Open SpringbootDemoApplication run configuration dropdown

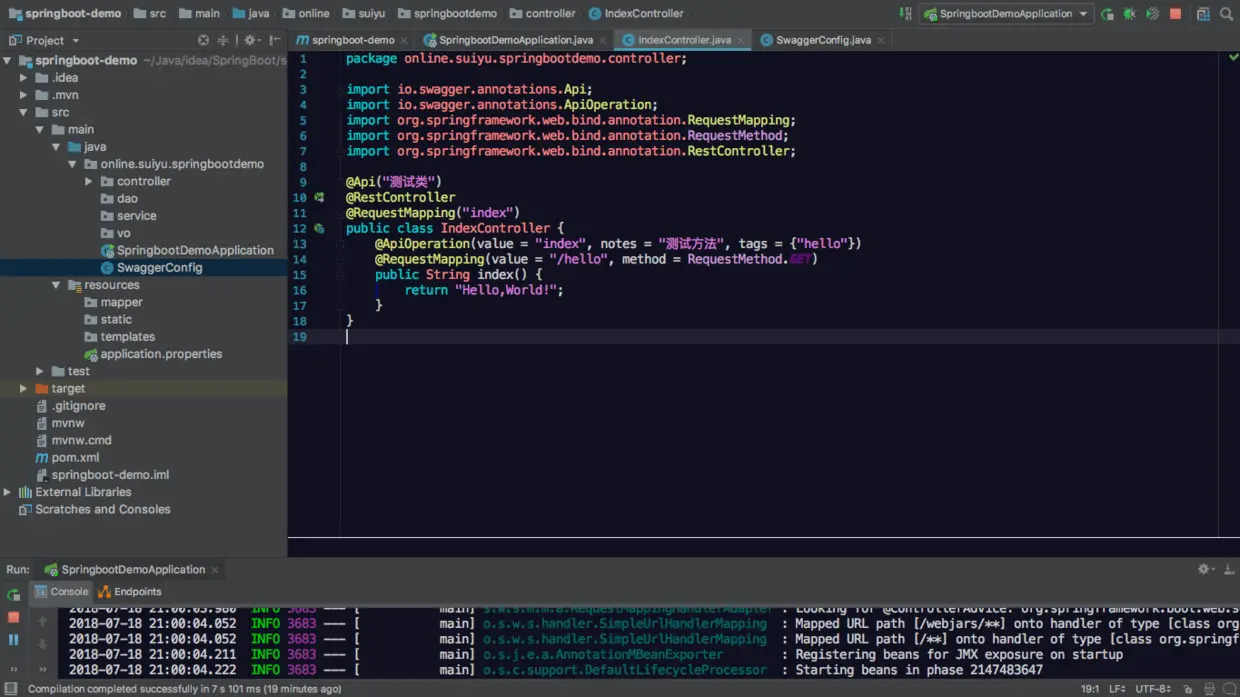coord(1005,14)
